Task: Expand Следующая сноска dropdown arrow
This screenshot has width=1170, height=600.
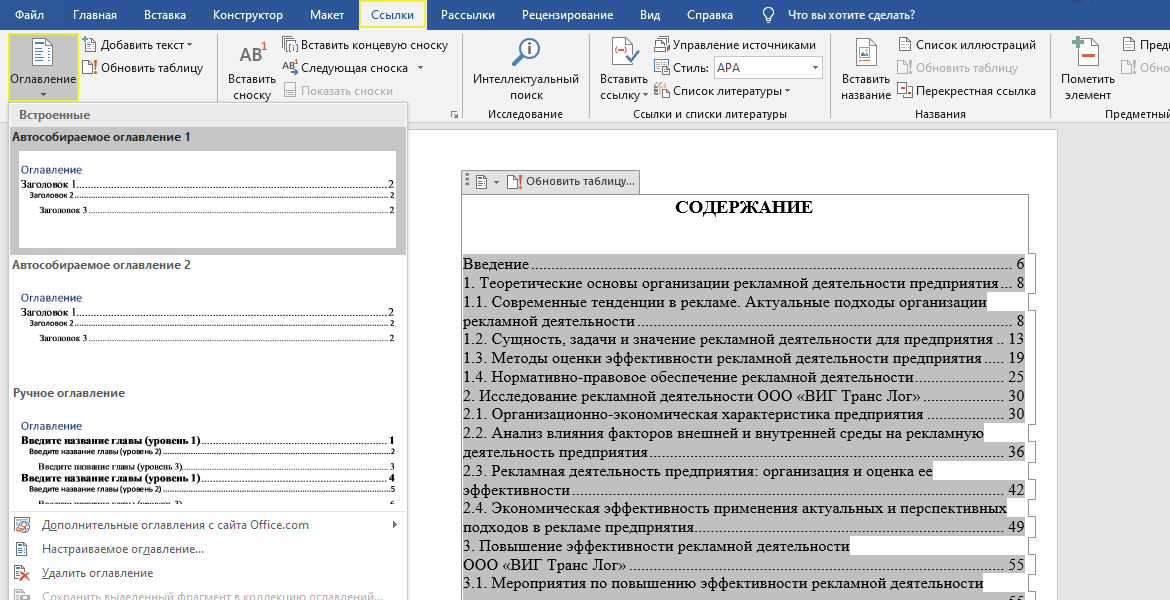Action: (x=421, y=68)
